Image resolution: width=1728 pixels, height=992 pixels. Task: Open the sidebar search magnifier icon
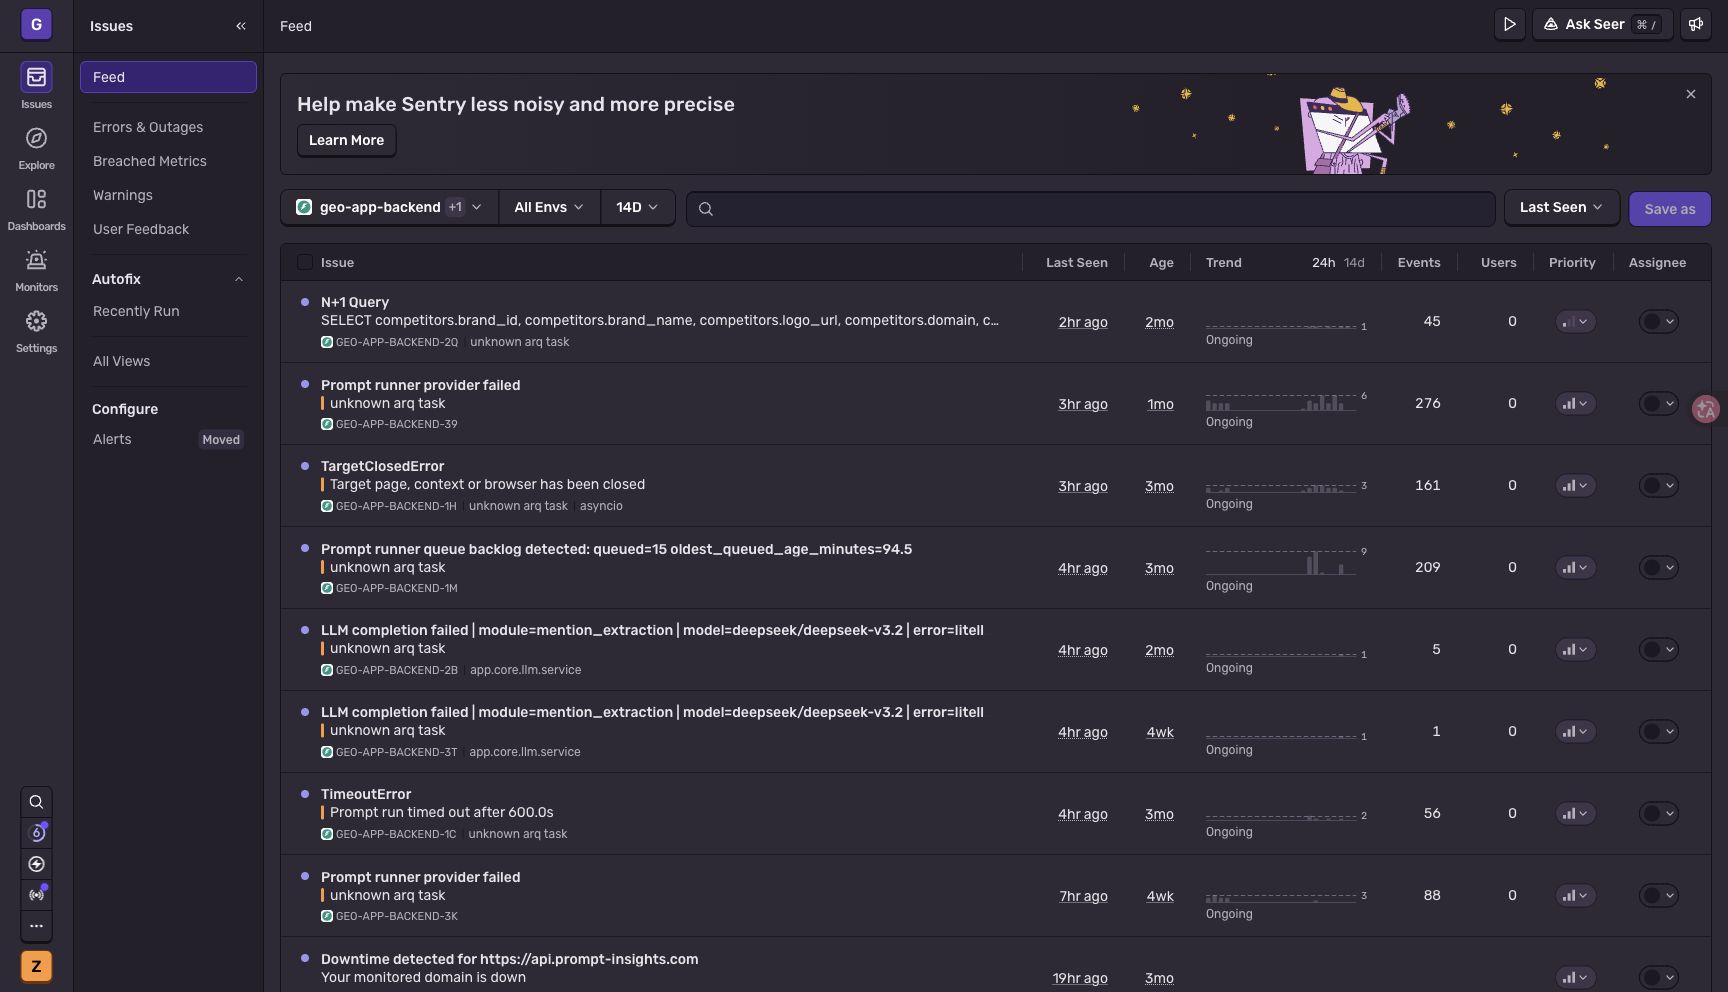pyautogui.click(x=36, y=802)
